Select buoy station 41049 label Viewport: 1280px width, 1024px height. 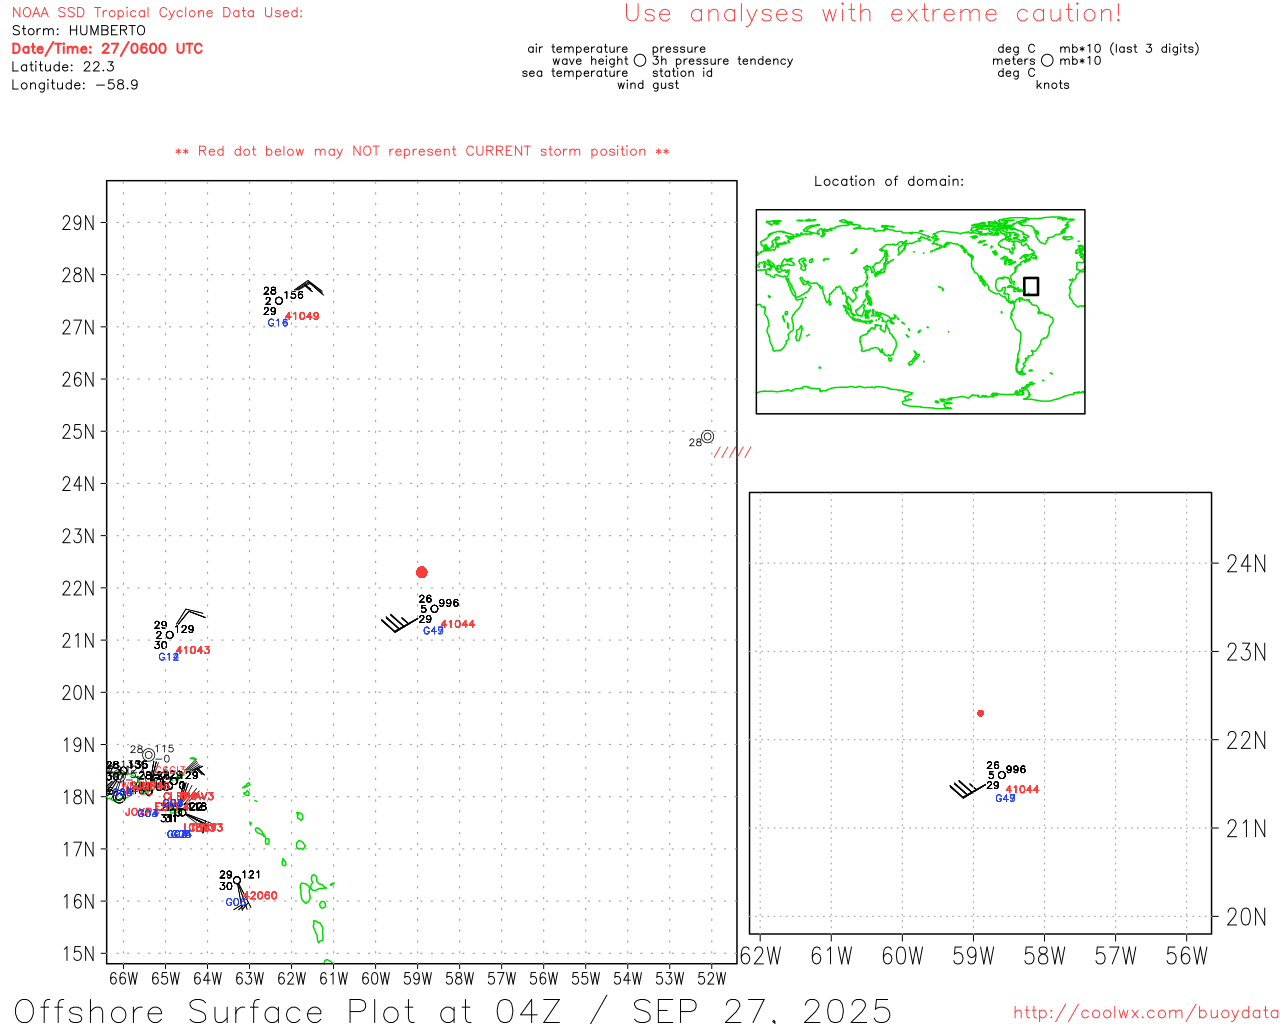[x=303, y=316]
